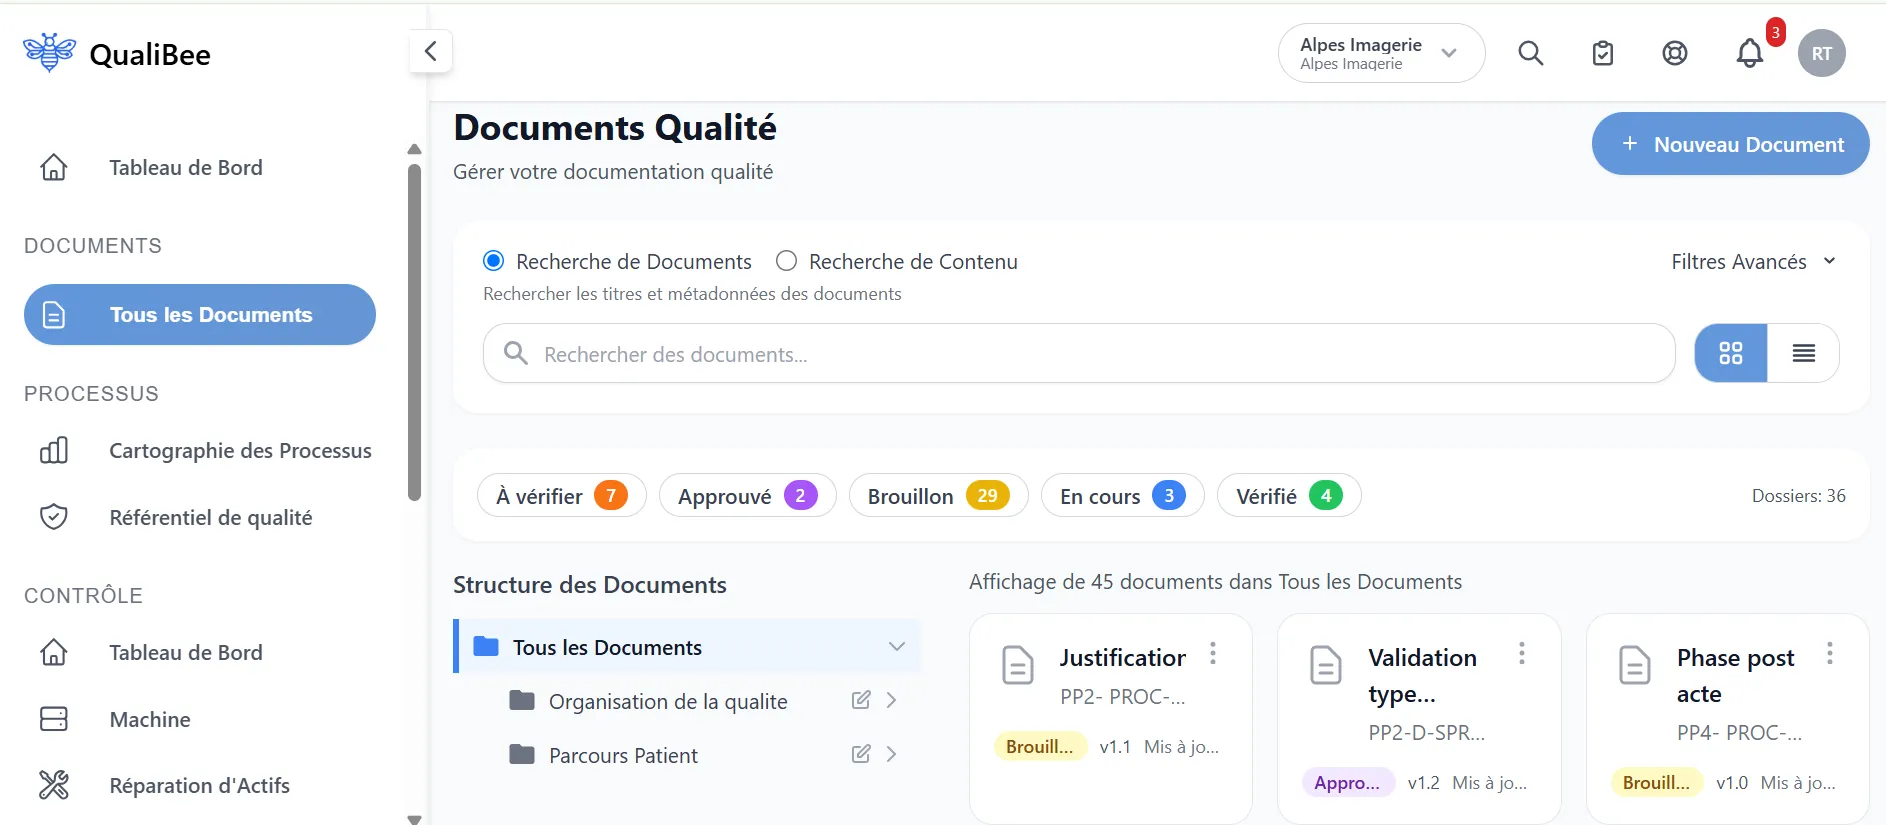Switch to grid view
This screenshot has height=825, width=1886.
click(x=1731, y=353)
